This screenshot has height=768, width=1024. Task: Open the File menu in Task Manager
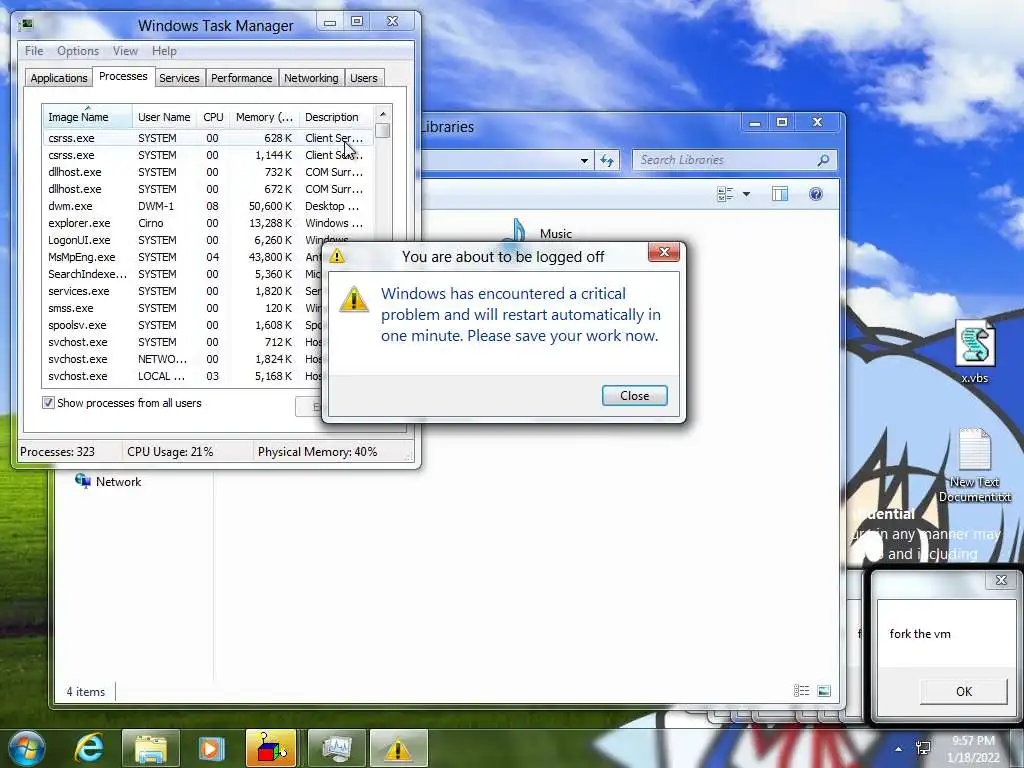point(34,51)
